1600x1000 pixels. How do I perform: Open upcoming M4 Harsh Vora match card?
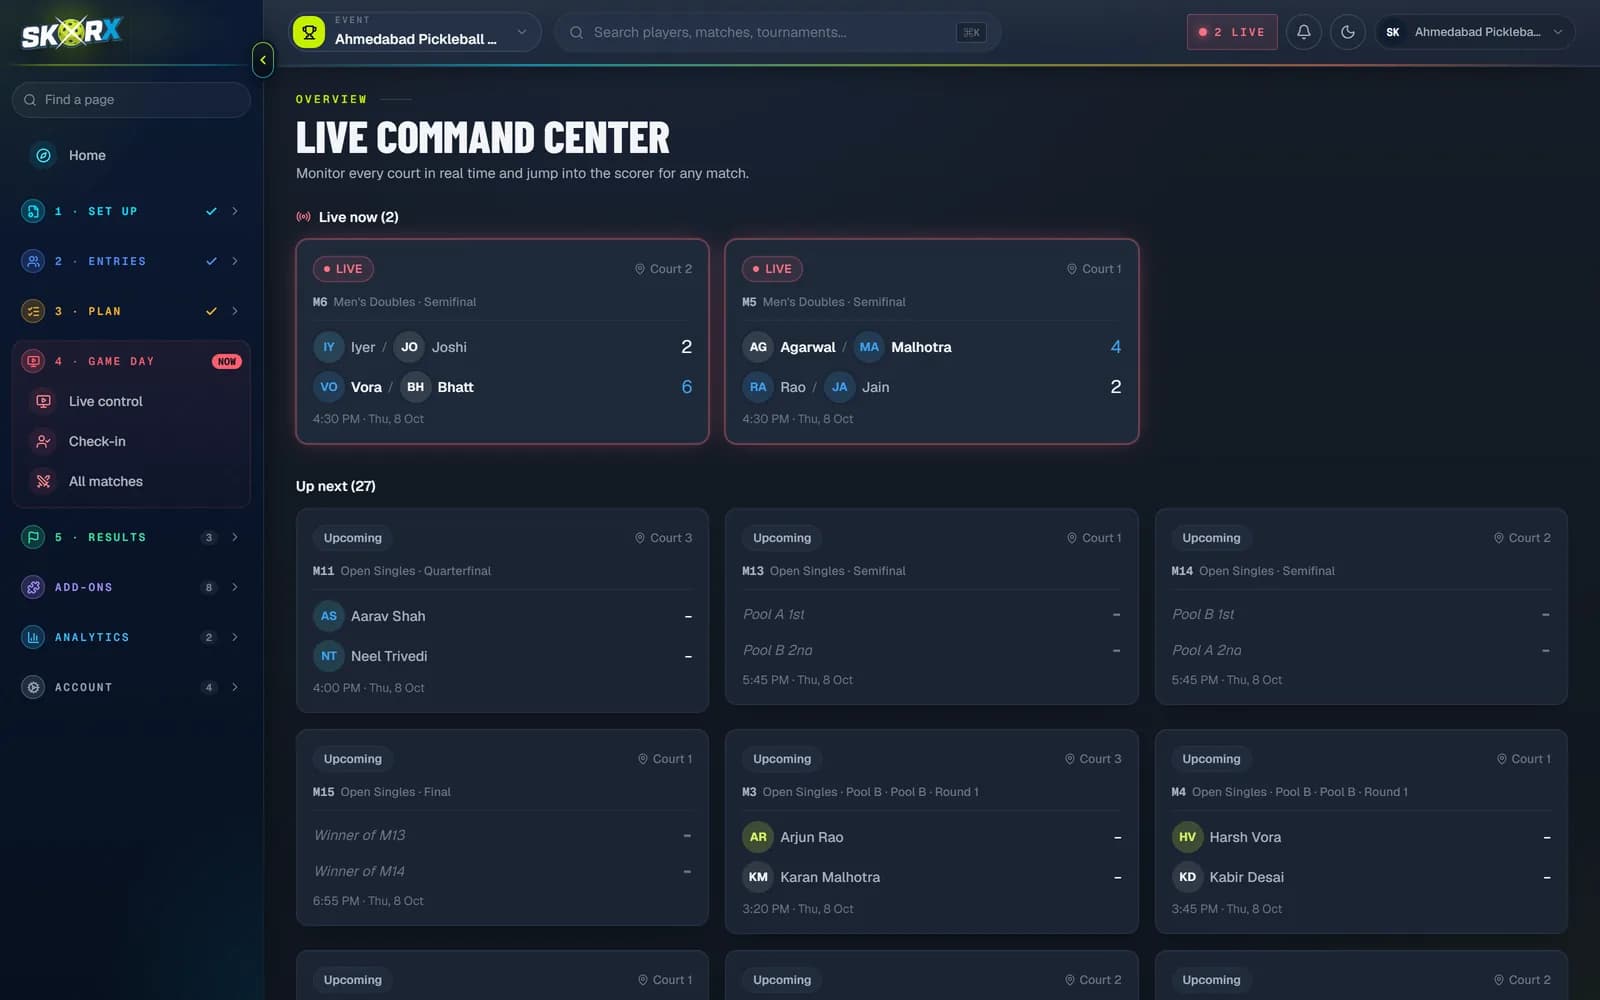[1361, 831]
